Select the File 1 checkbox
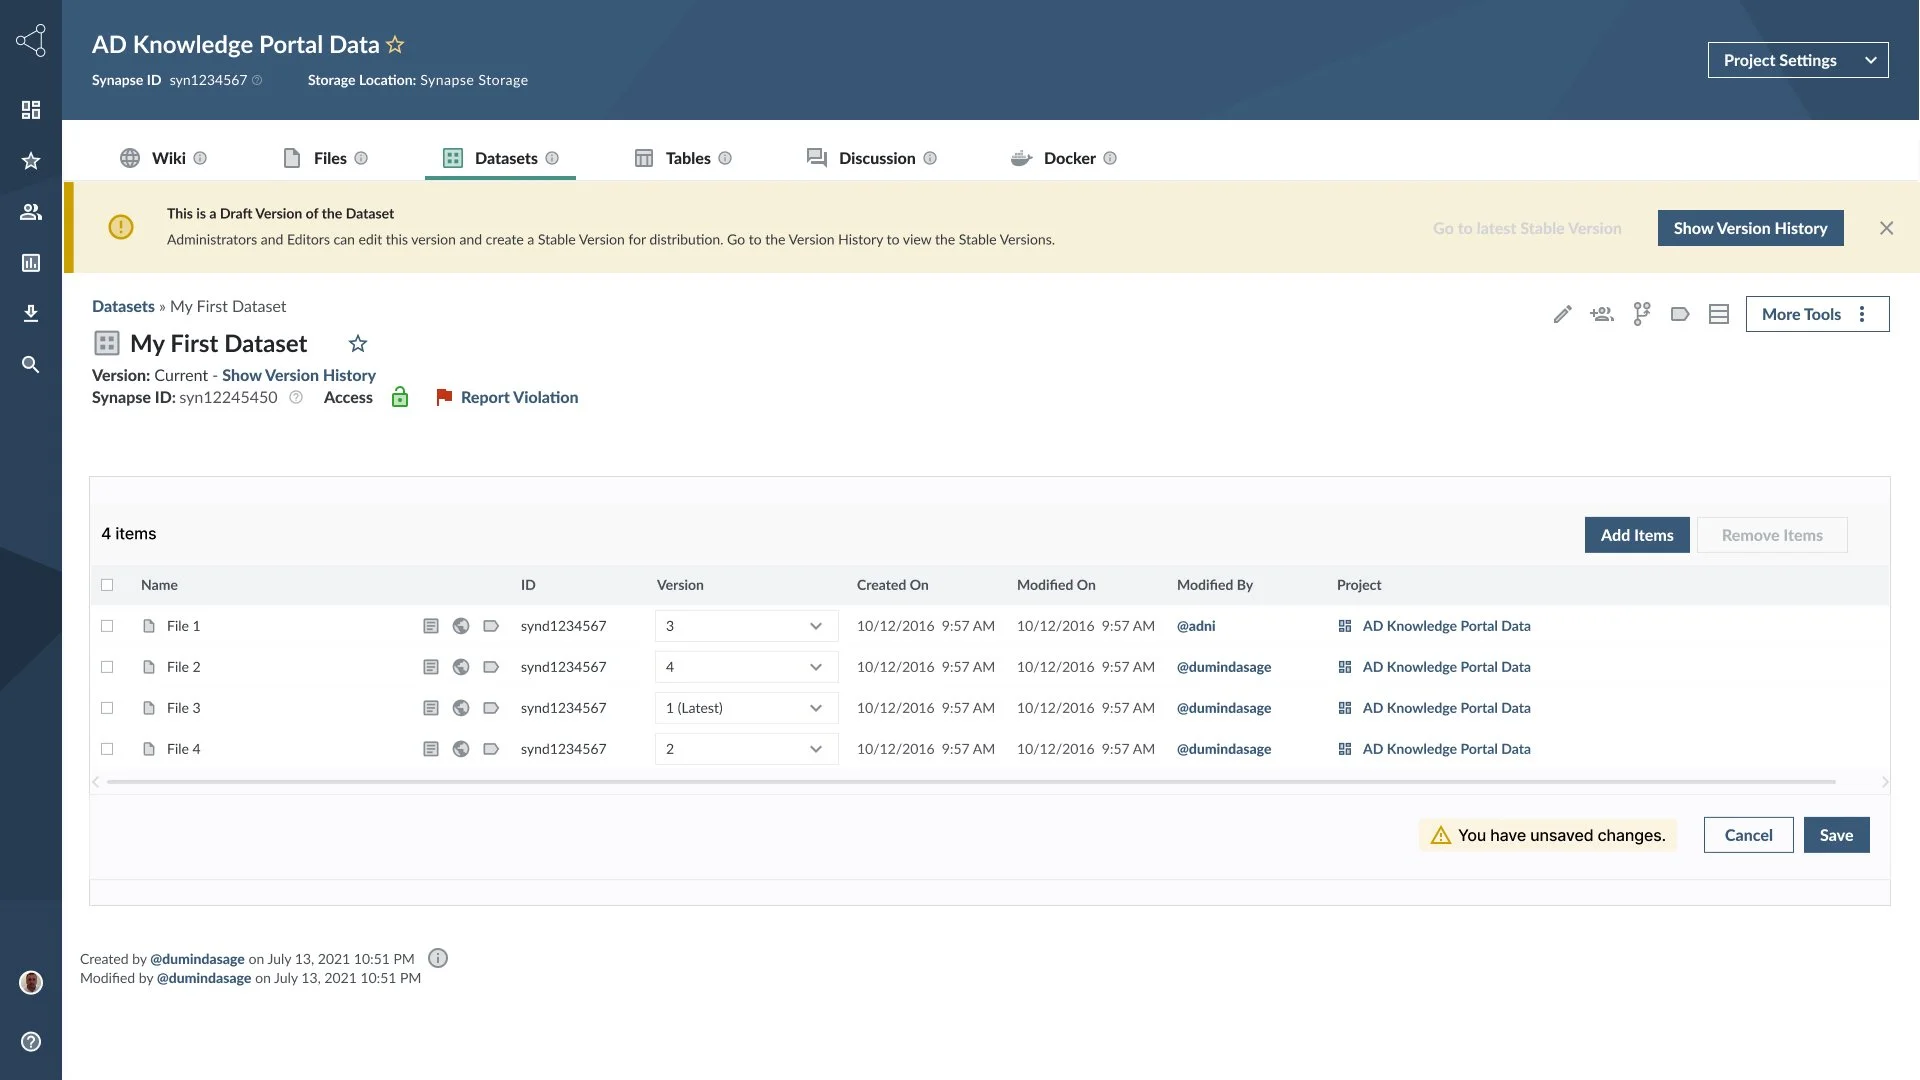 (x=107, y=626)
